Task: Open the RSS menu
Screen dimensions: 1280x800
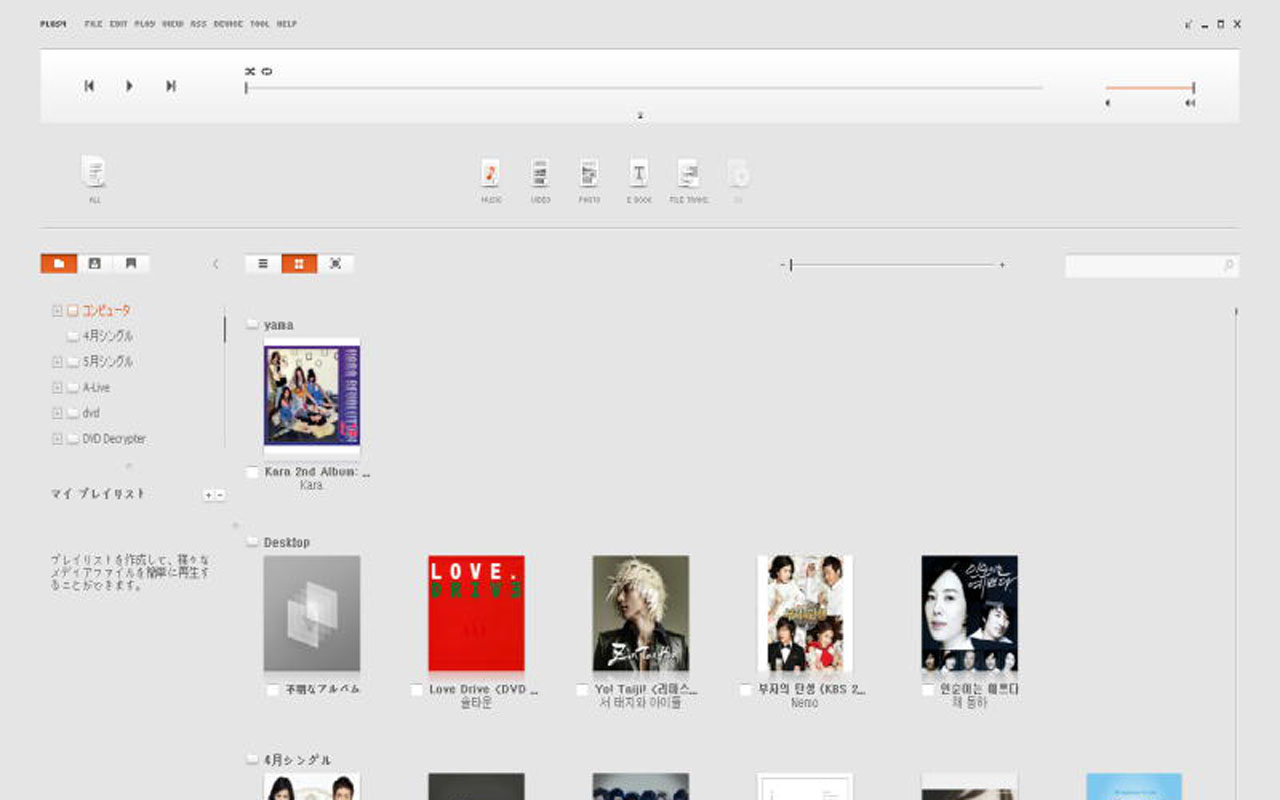Action: click(198, 24)
